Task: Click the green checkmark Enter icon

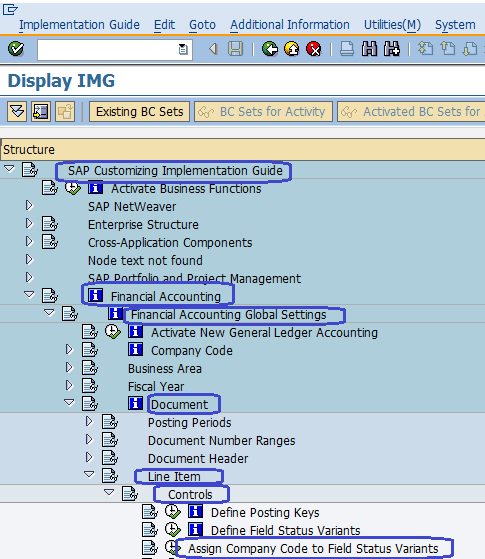Action: point(16,49)
